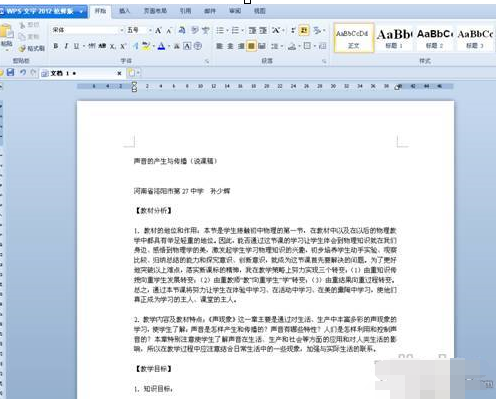Viewport: 496px width, 399px height.
Task: Click the Paste clipboard icon
Action: pyautogui.click(x=6, y=32)
